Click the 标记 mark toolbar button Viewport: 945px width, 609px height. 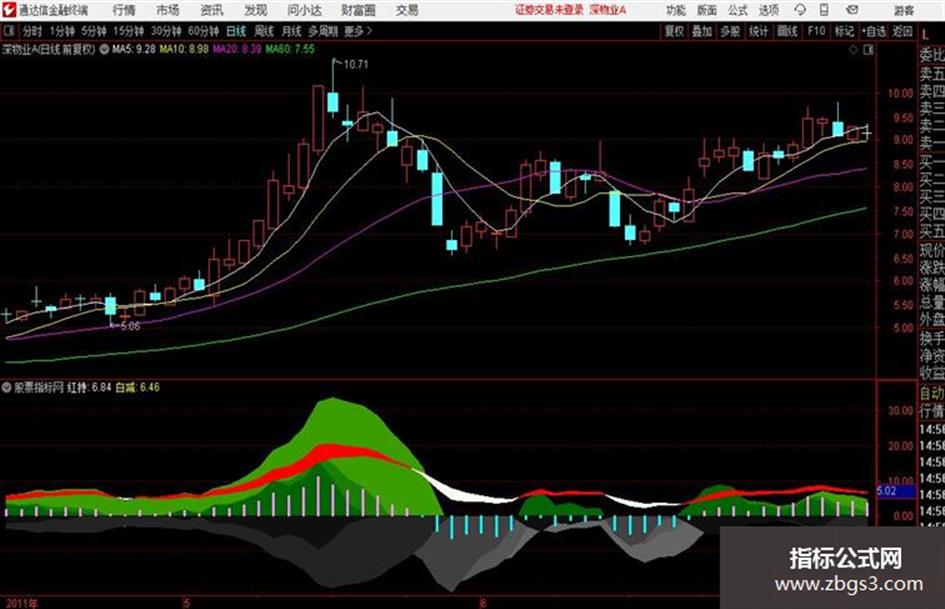click(844, 31)
